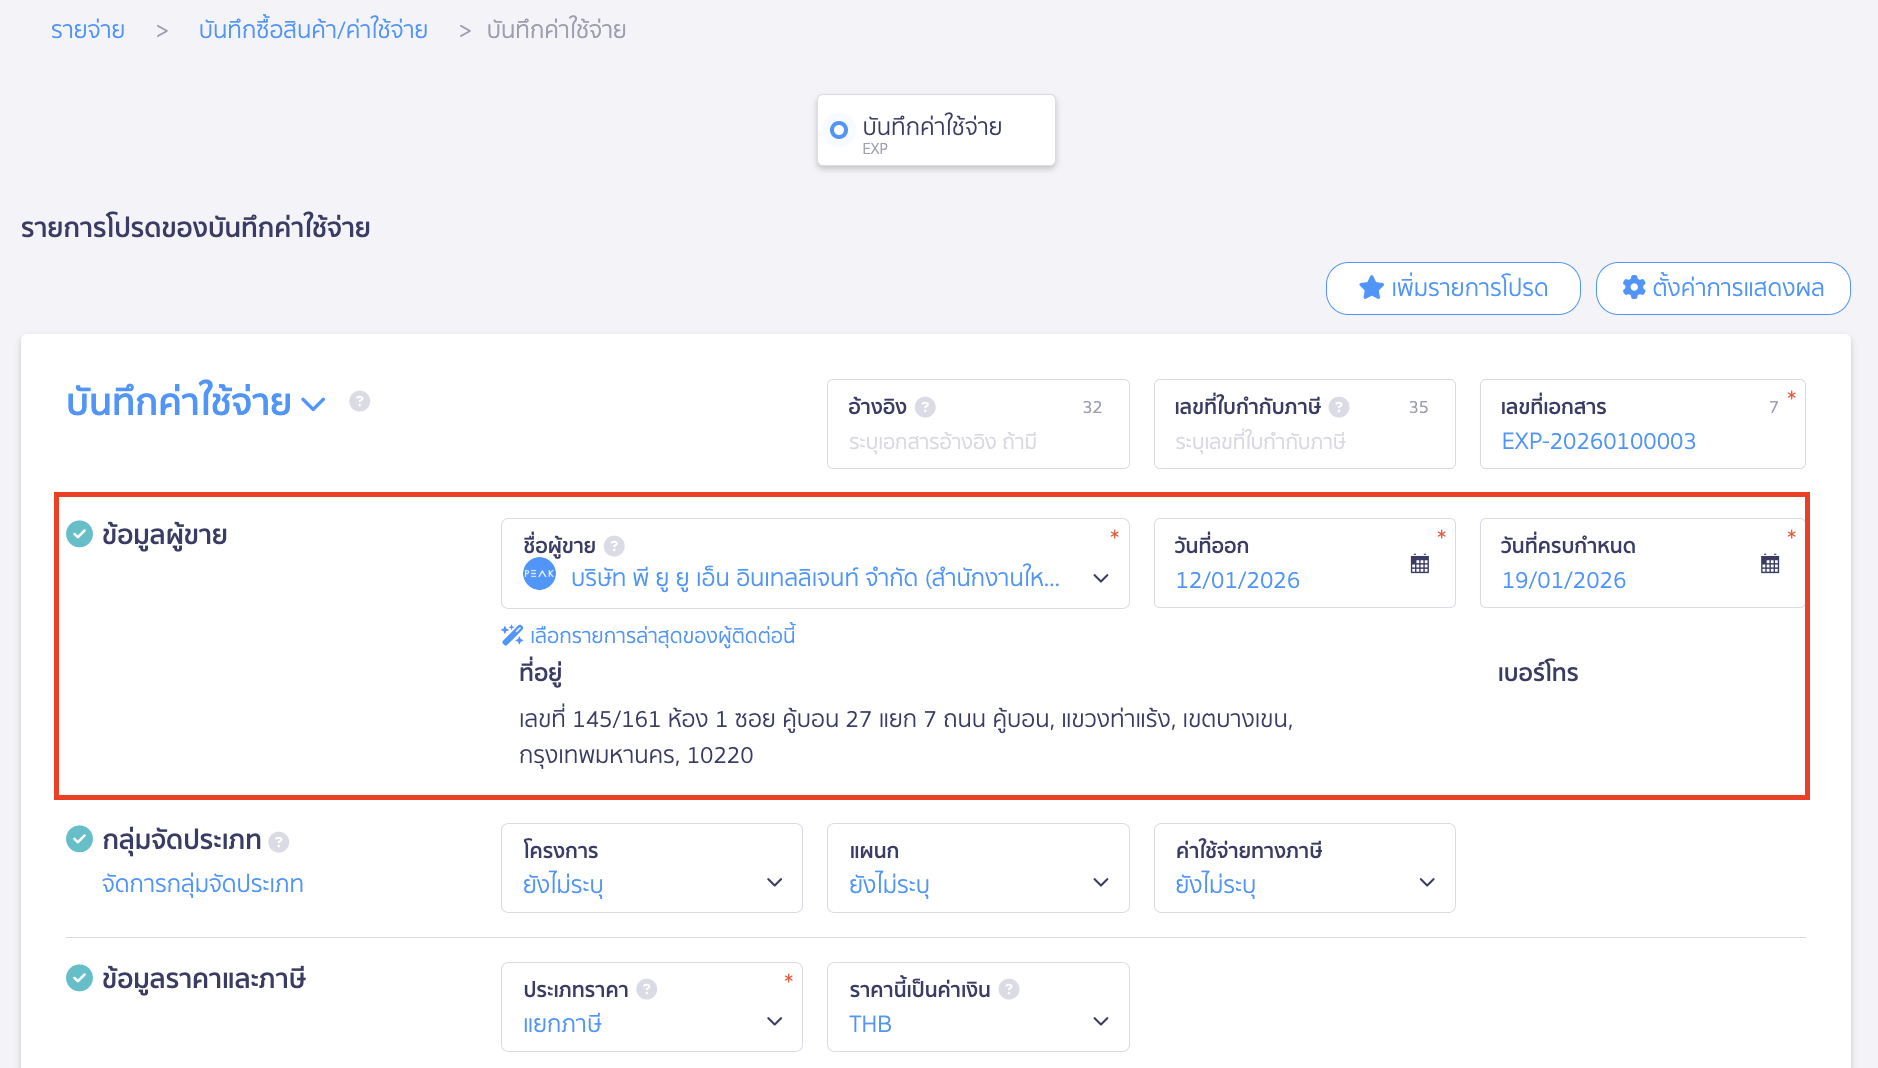Click the PEAK vendor logo avatar
This screenshot has height=1068, width=1878.
click(x=539, y=574)
